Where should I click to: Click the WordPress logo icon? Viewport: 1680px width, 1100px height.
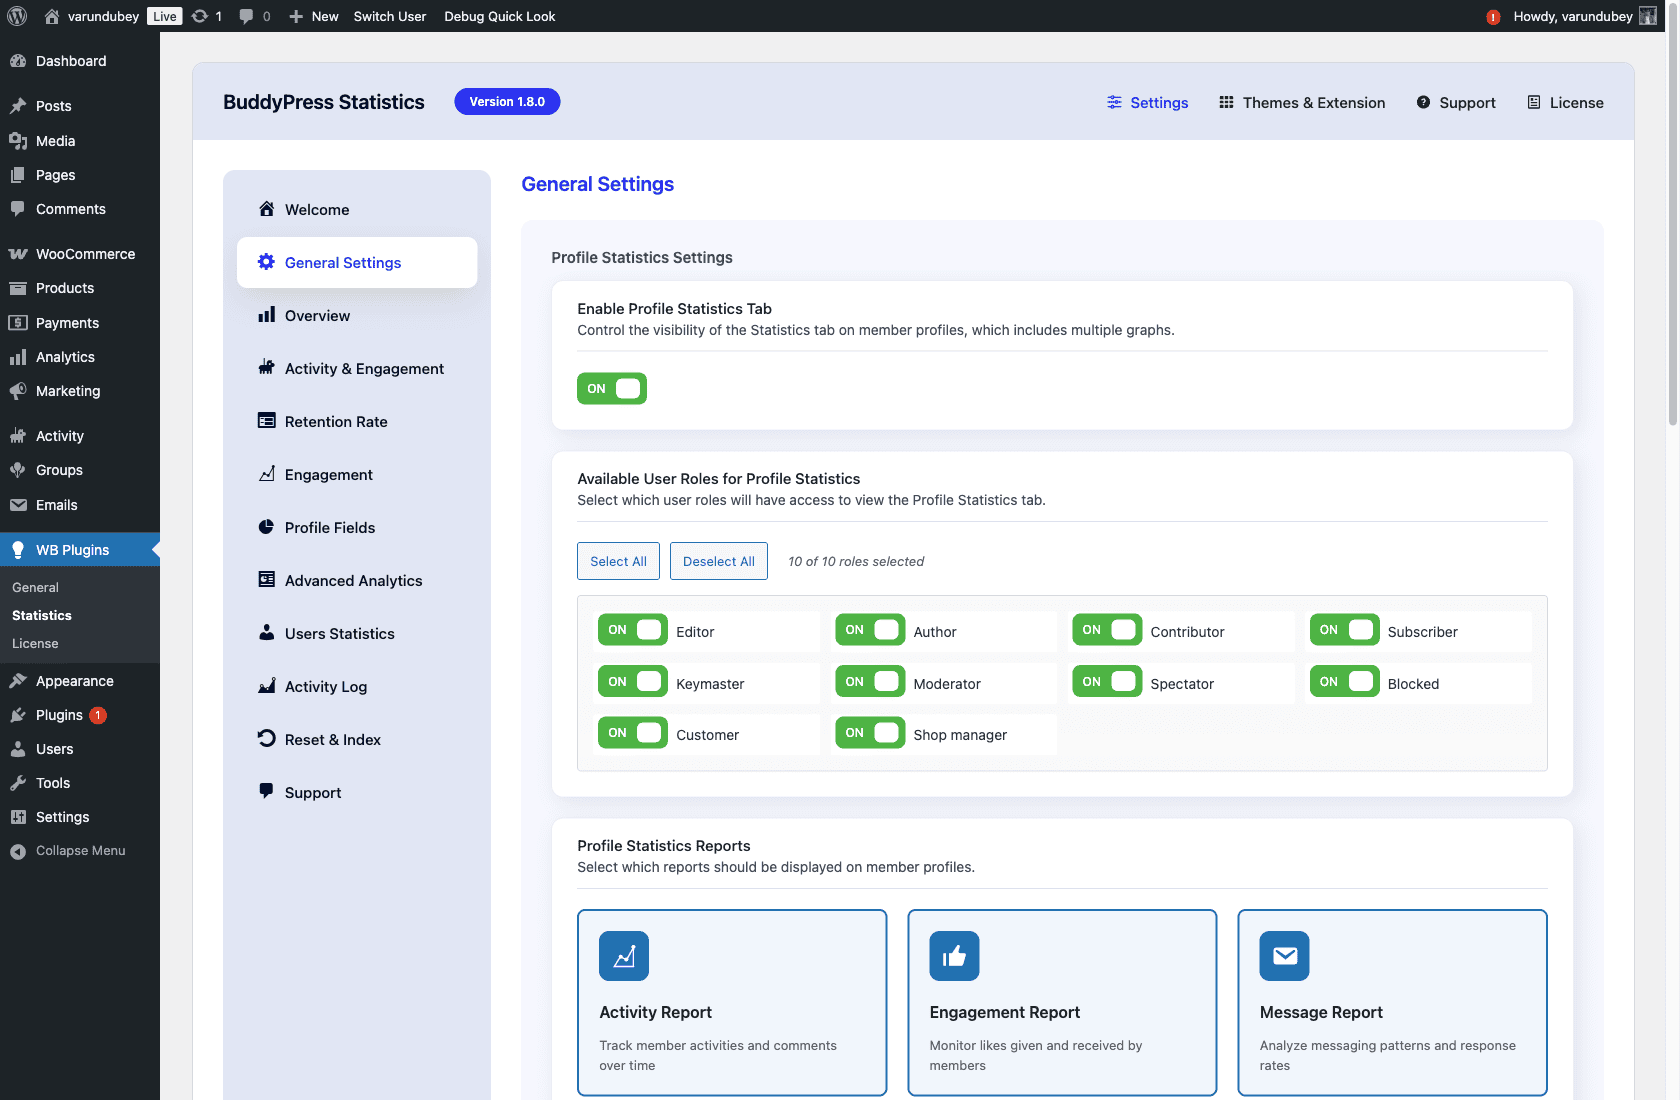click(17, 16)
